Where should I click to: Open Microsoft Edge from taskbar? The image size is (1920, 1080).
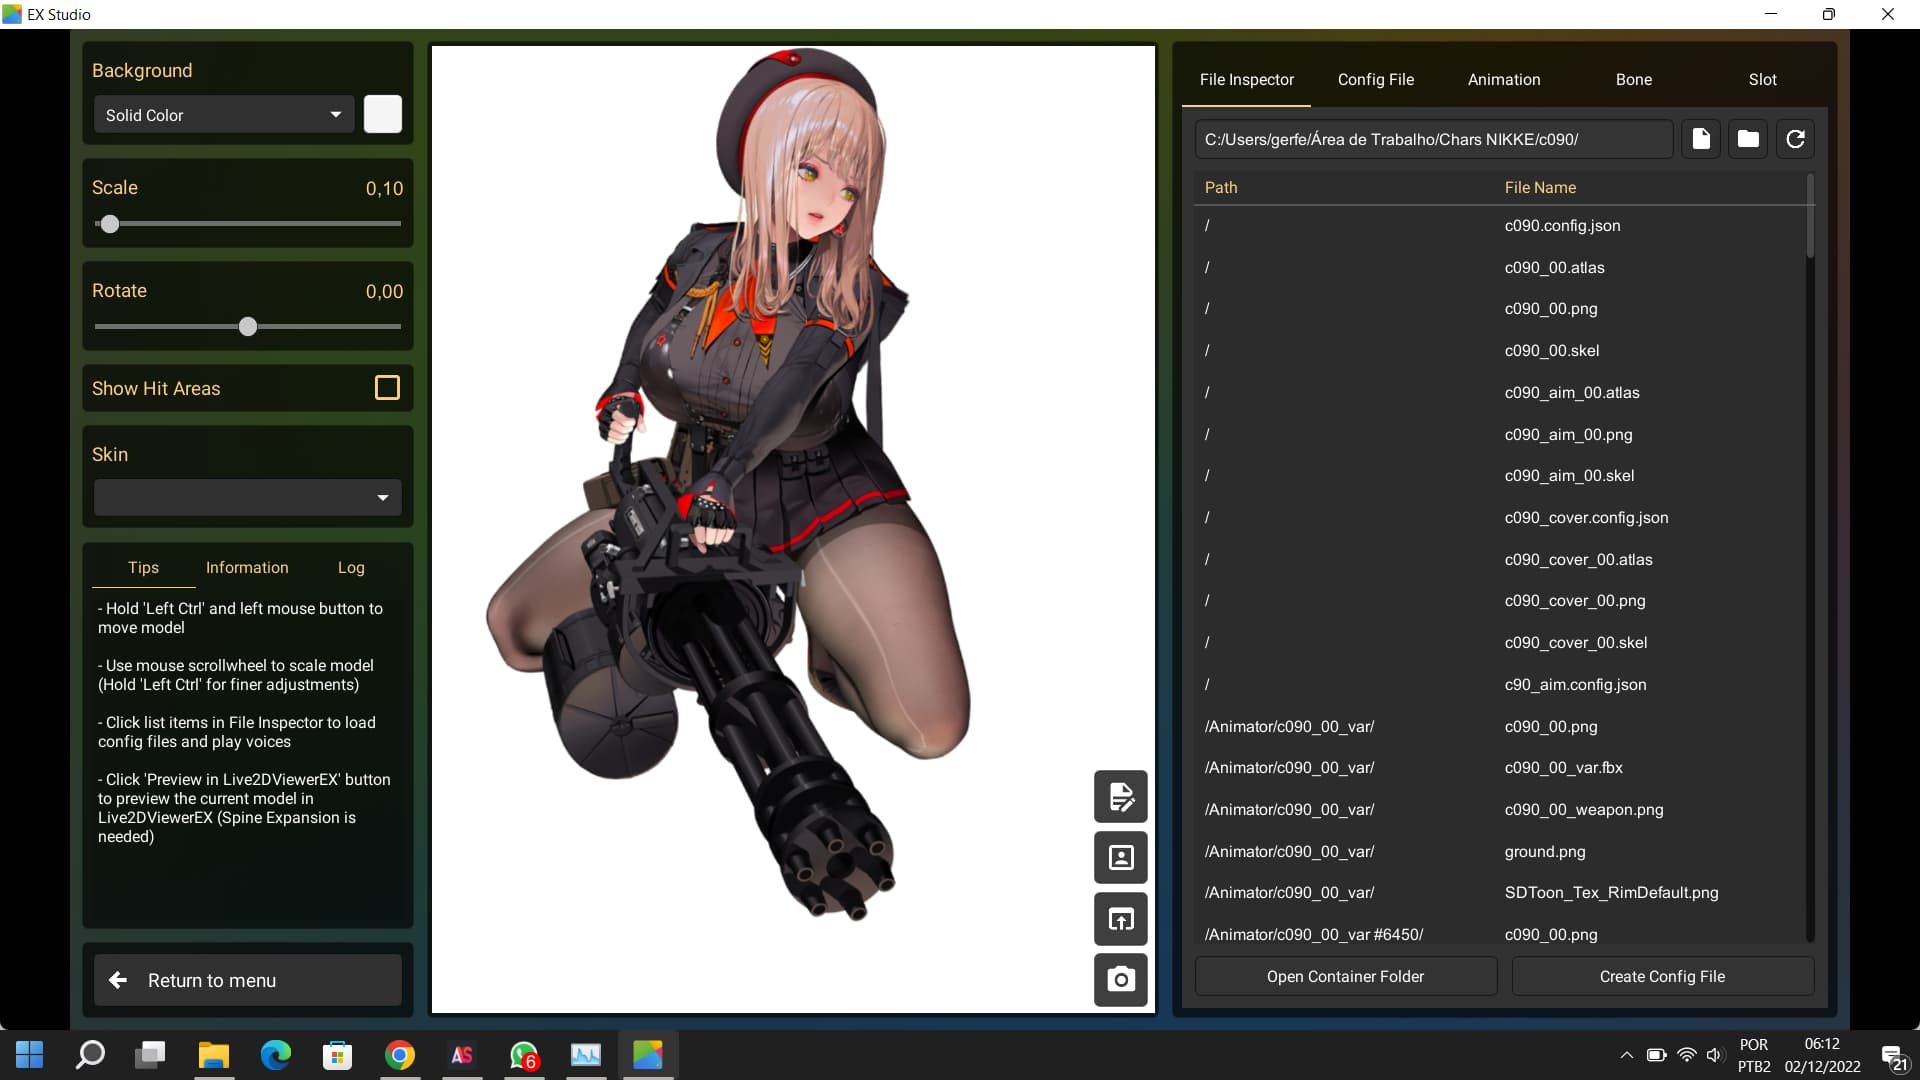tap(276, 1055)
